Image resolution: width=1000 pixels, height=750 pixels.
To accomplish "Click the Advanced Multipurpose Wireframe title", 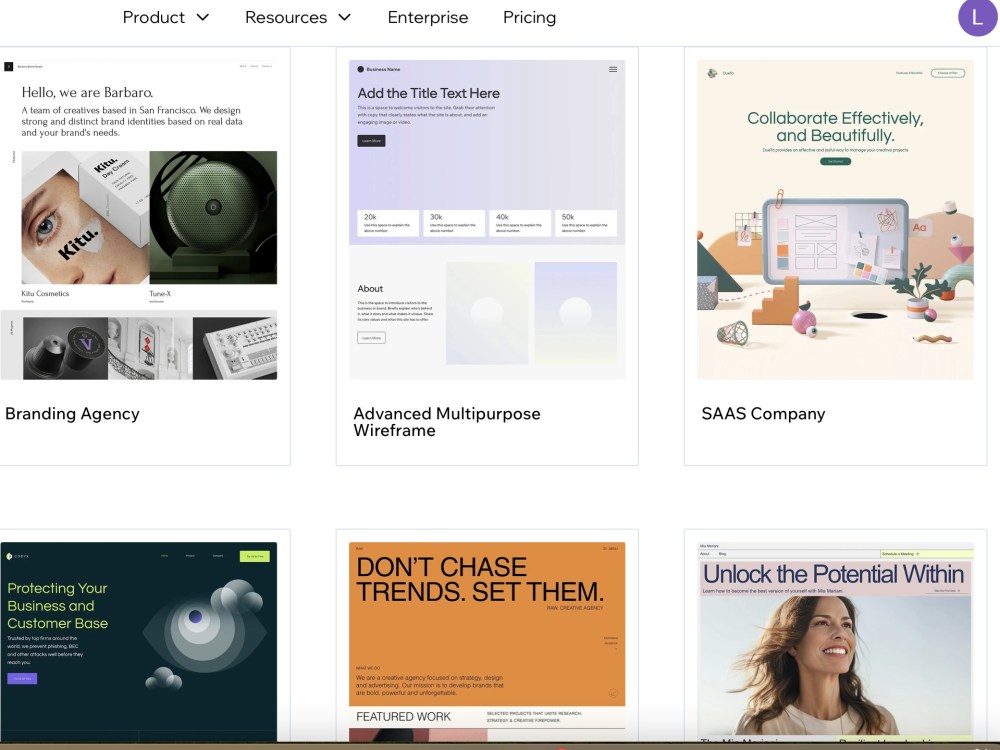I will [447, 422].
